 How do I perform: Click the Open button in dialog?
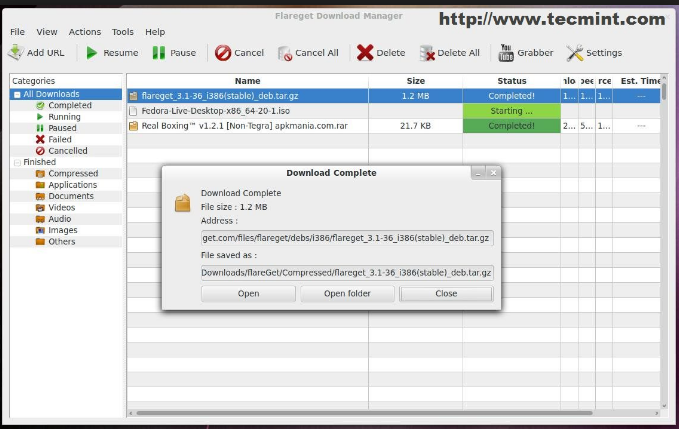pyautogui.click(x=248, y=294)
